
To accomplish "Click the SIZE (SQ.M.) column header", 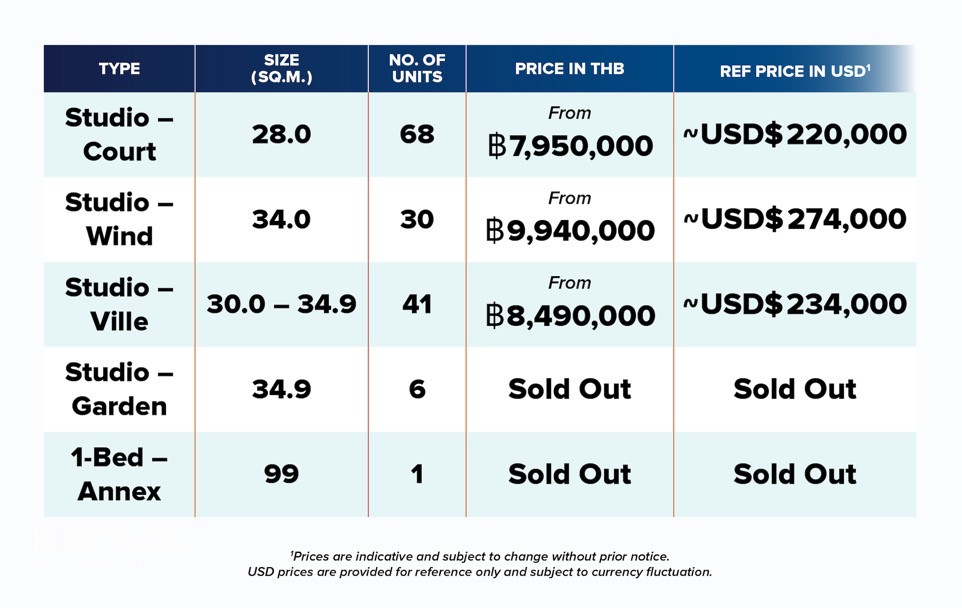I will pos(282,69).
